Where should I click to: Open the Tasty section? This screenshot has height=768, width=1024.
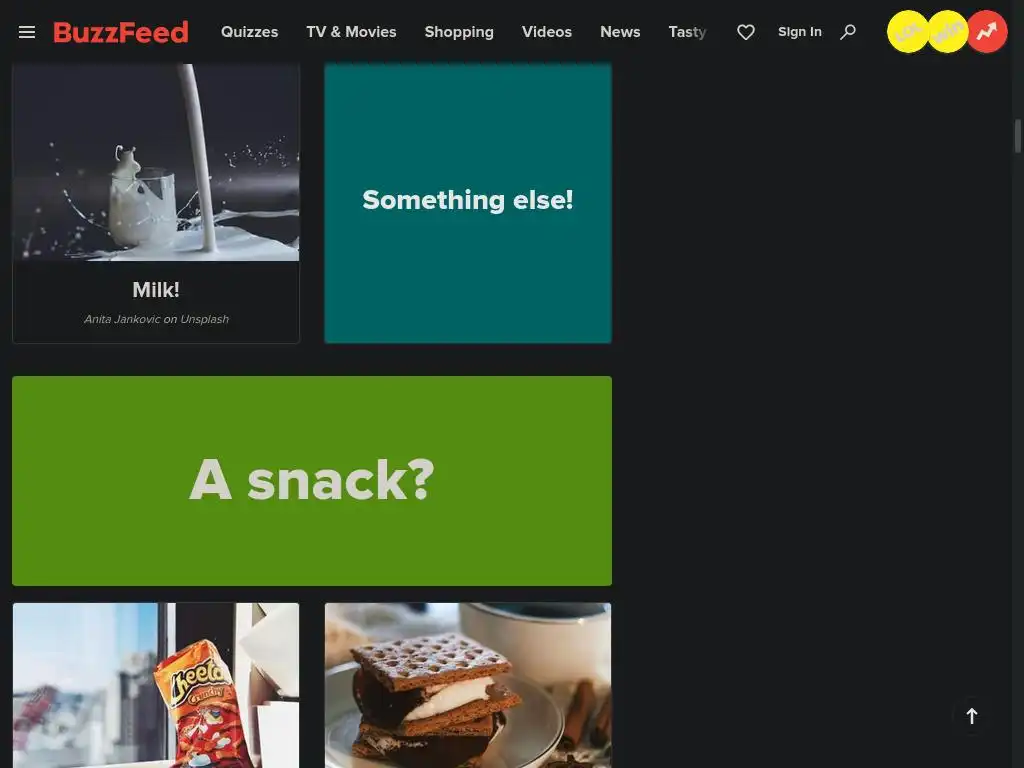[x=688, y=32]
